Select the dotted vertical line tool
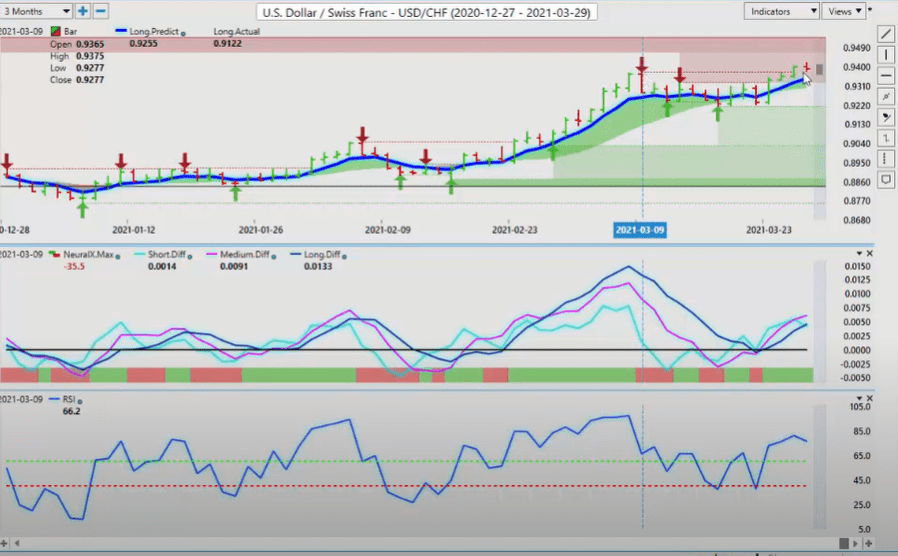 click(x=885, y=159)
